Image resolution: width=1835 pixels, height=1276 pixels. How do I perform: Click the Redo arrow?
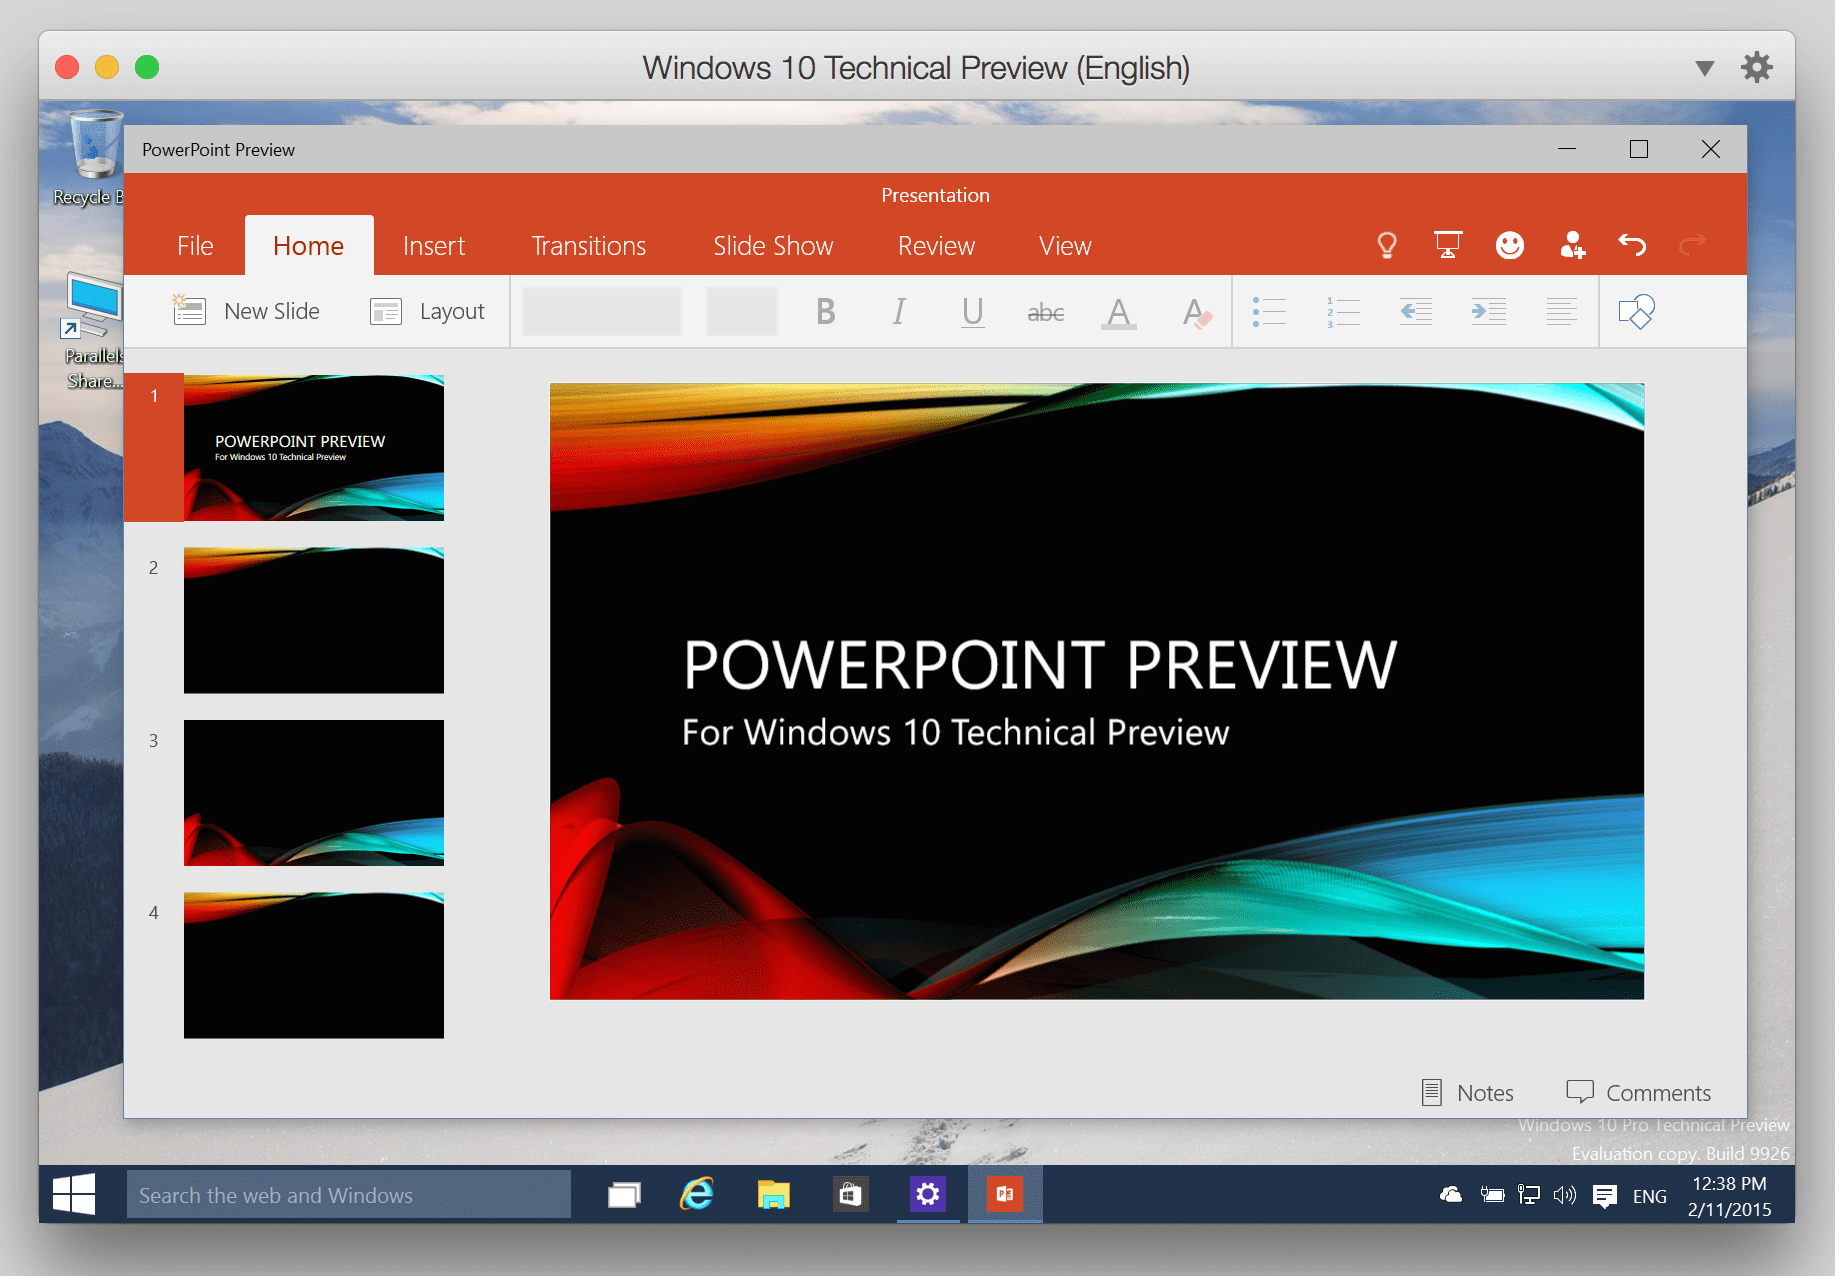[x=1693, y=245]
